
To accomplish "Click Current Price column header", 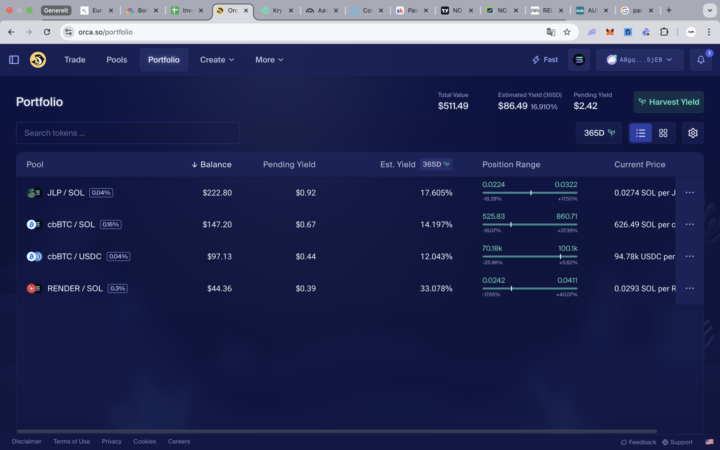I will [x=640, y=164].
